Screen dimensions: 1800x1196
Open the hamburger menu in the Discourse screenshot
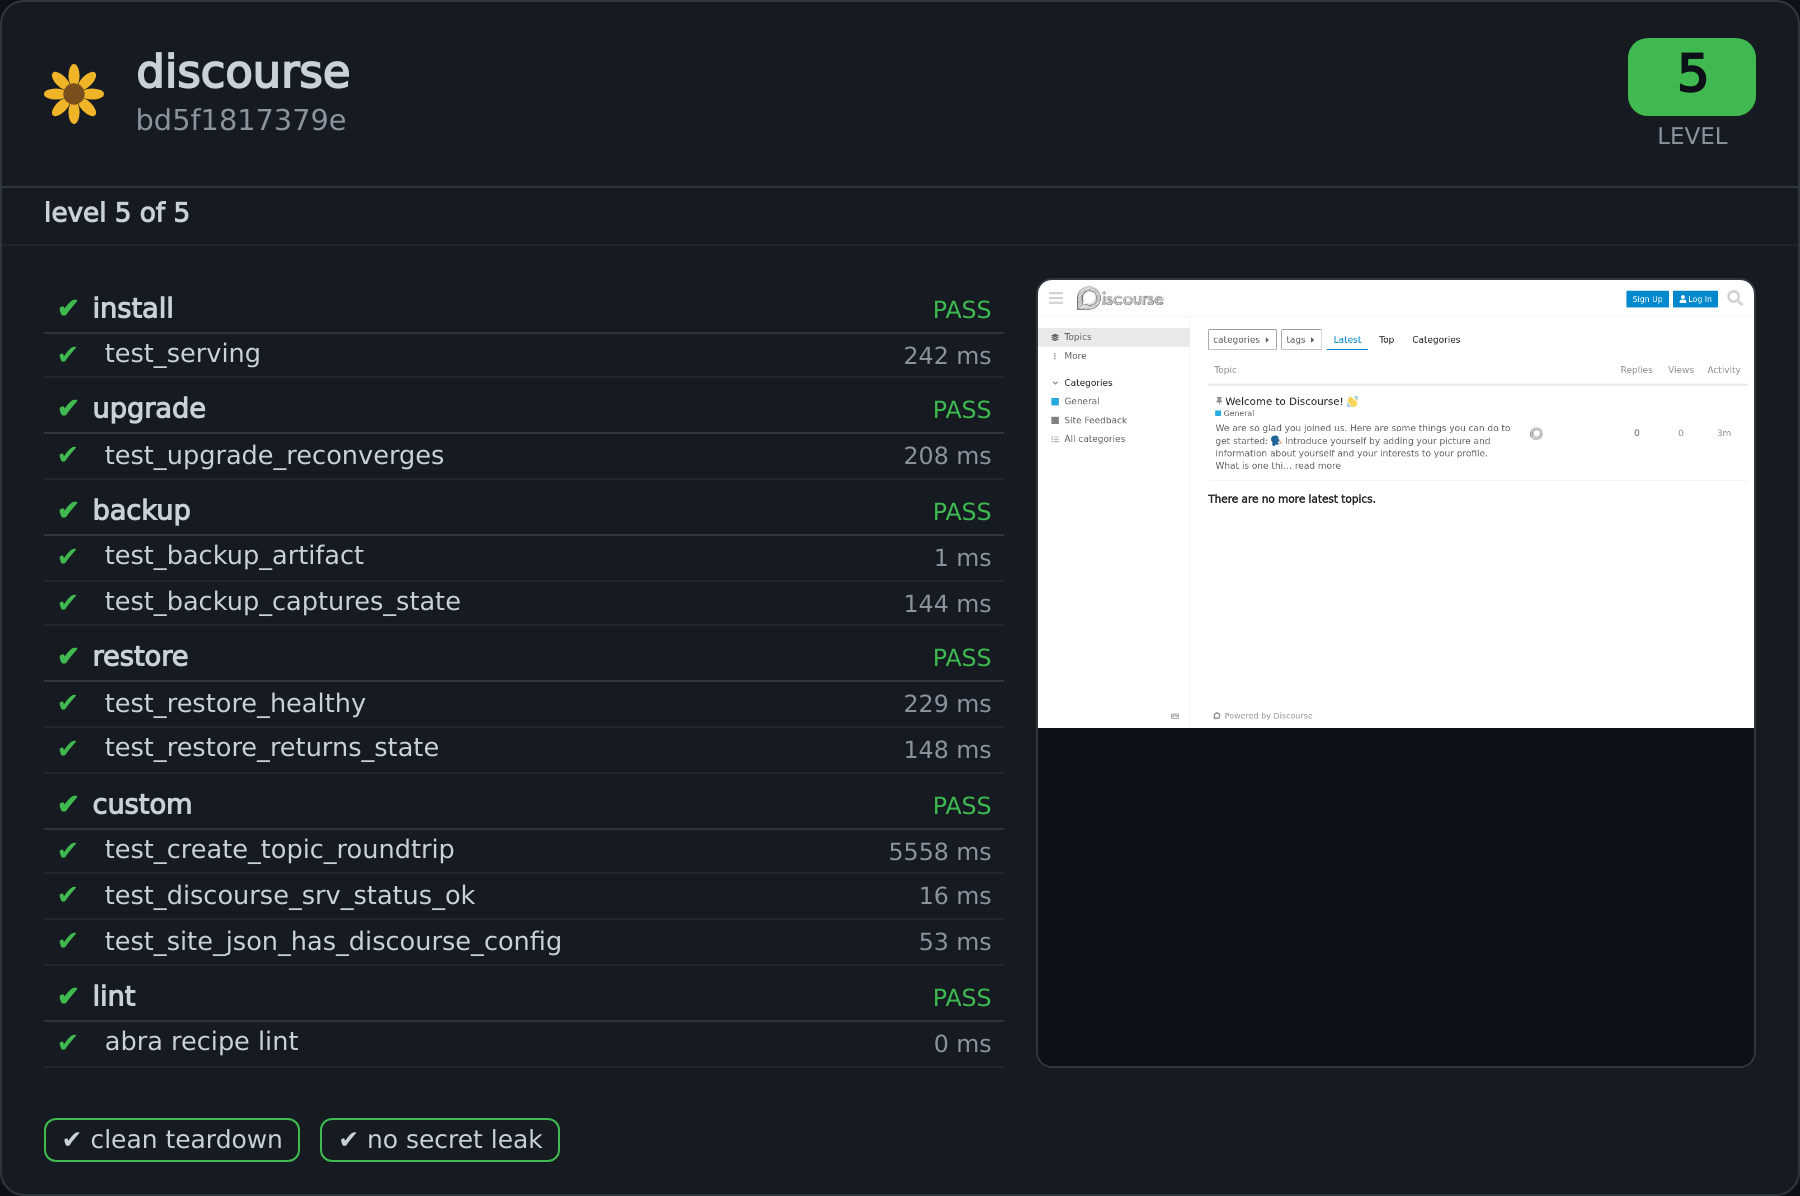(x=1056, y=298)
